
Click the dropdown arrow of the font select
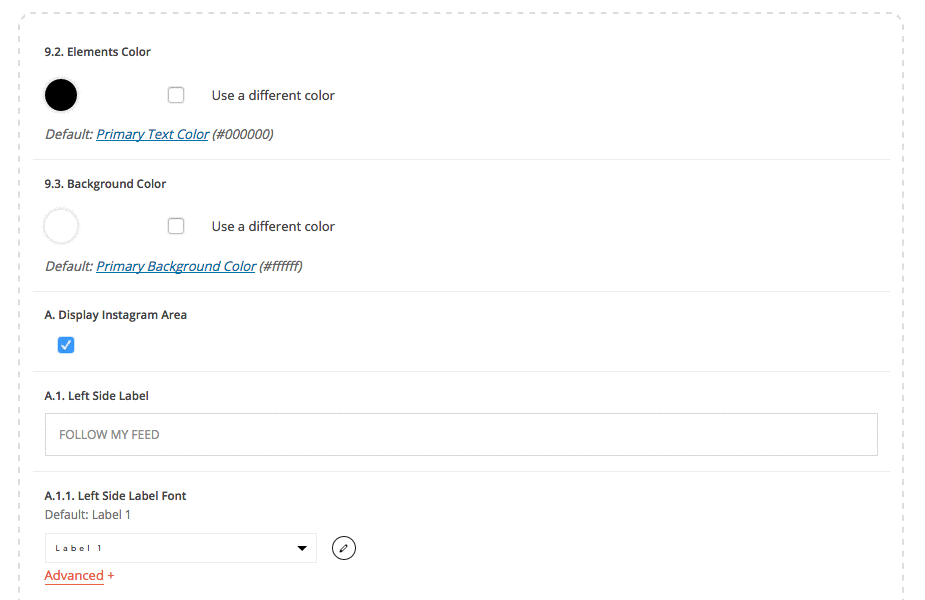click(x=302, y=548)
